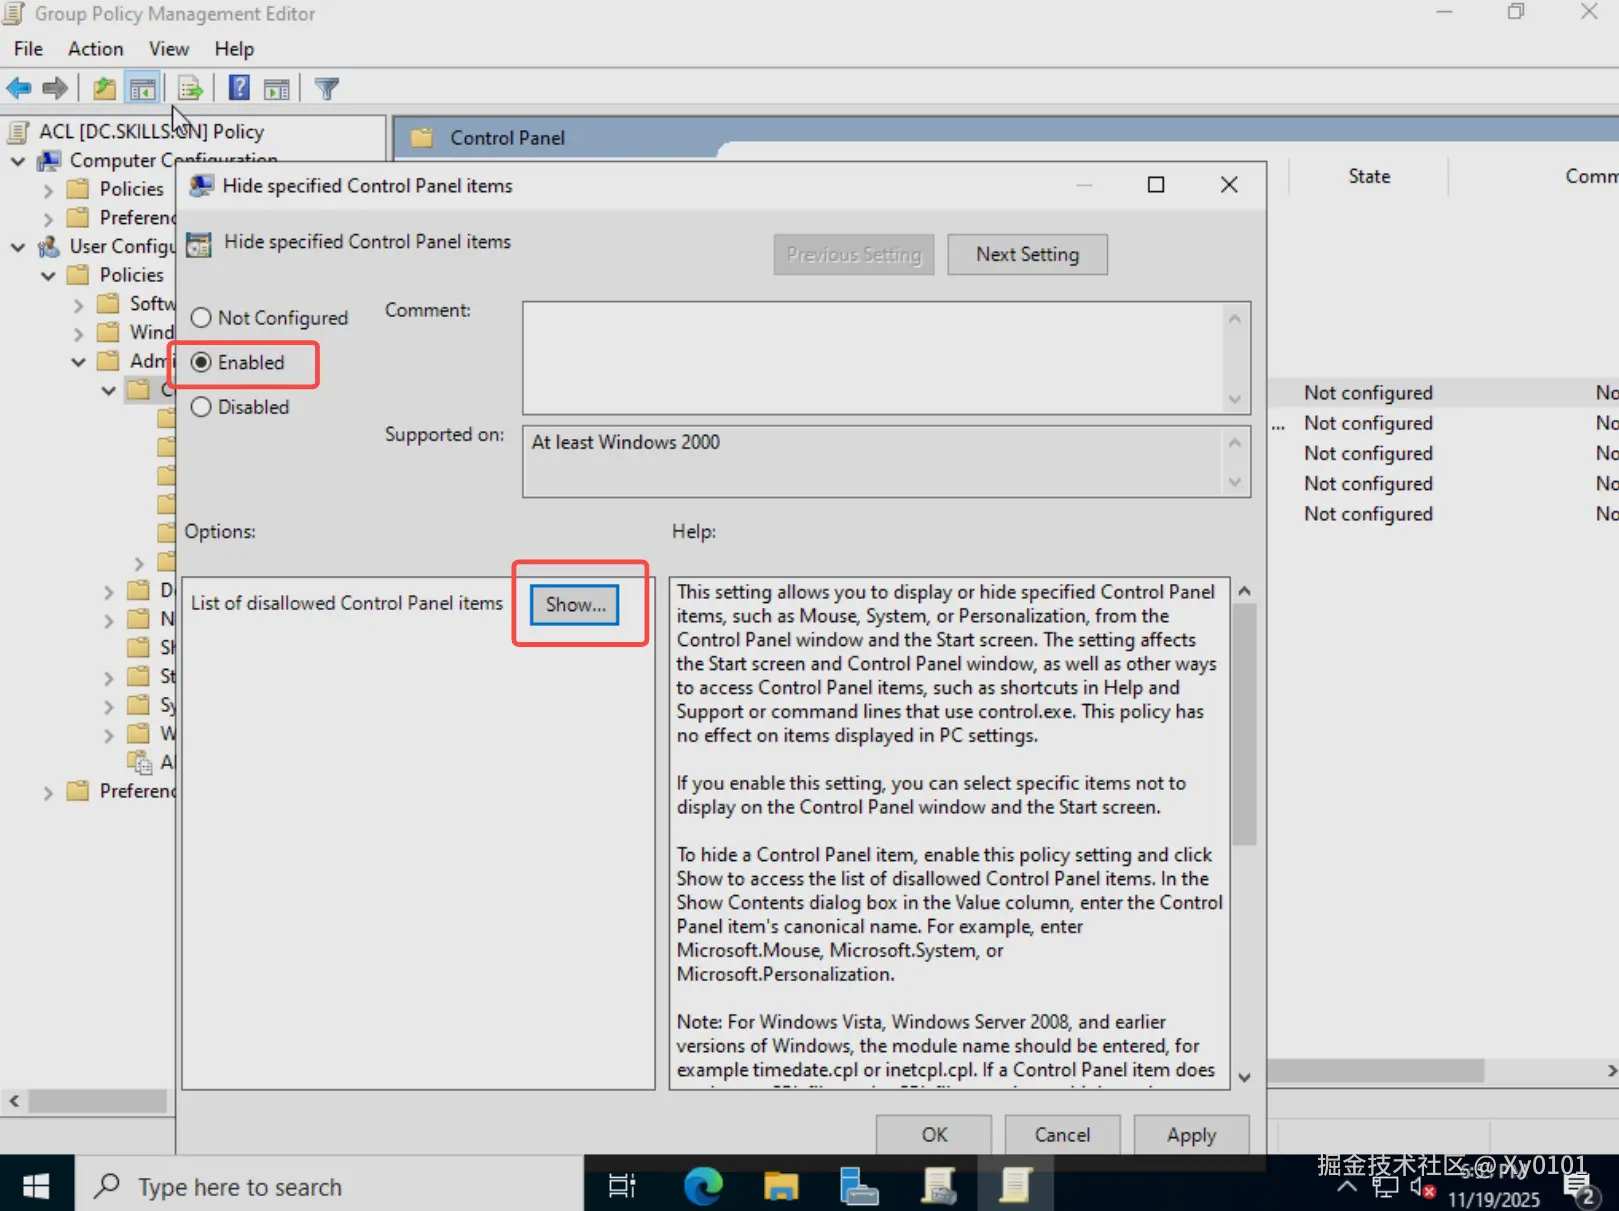The width and height of the screenshot is (1619, 1211).
Task: Select the Not Configured radio button
Action: pyautogui.click(x=201, y=318)
